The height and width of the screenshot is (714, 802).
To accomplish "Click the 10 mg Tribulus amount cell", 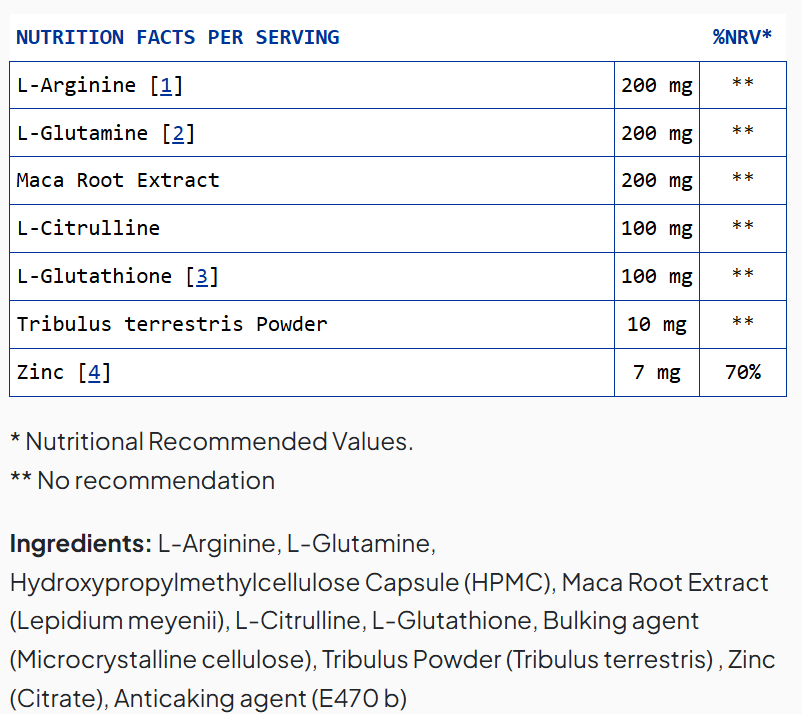I will pyautogui.click(x=656, y=325).
